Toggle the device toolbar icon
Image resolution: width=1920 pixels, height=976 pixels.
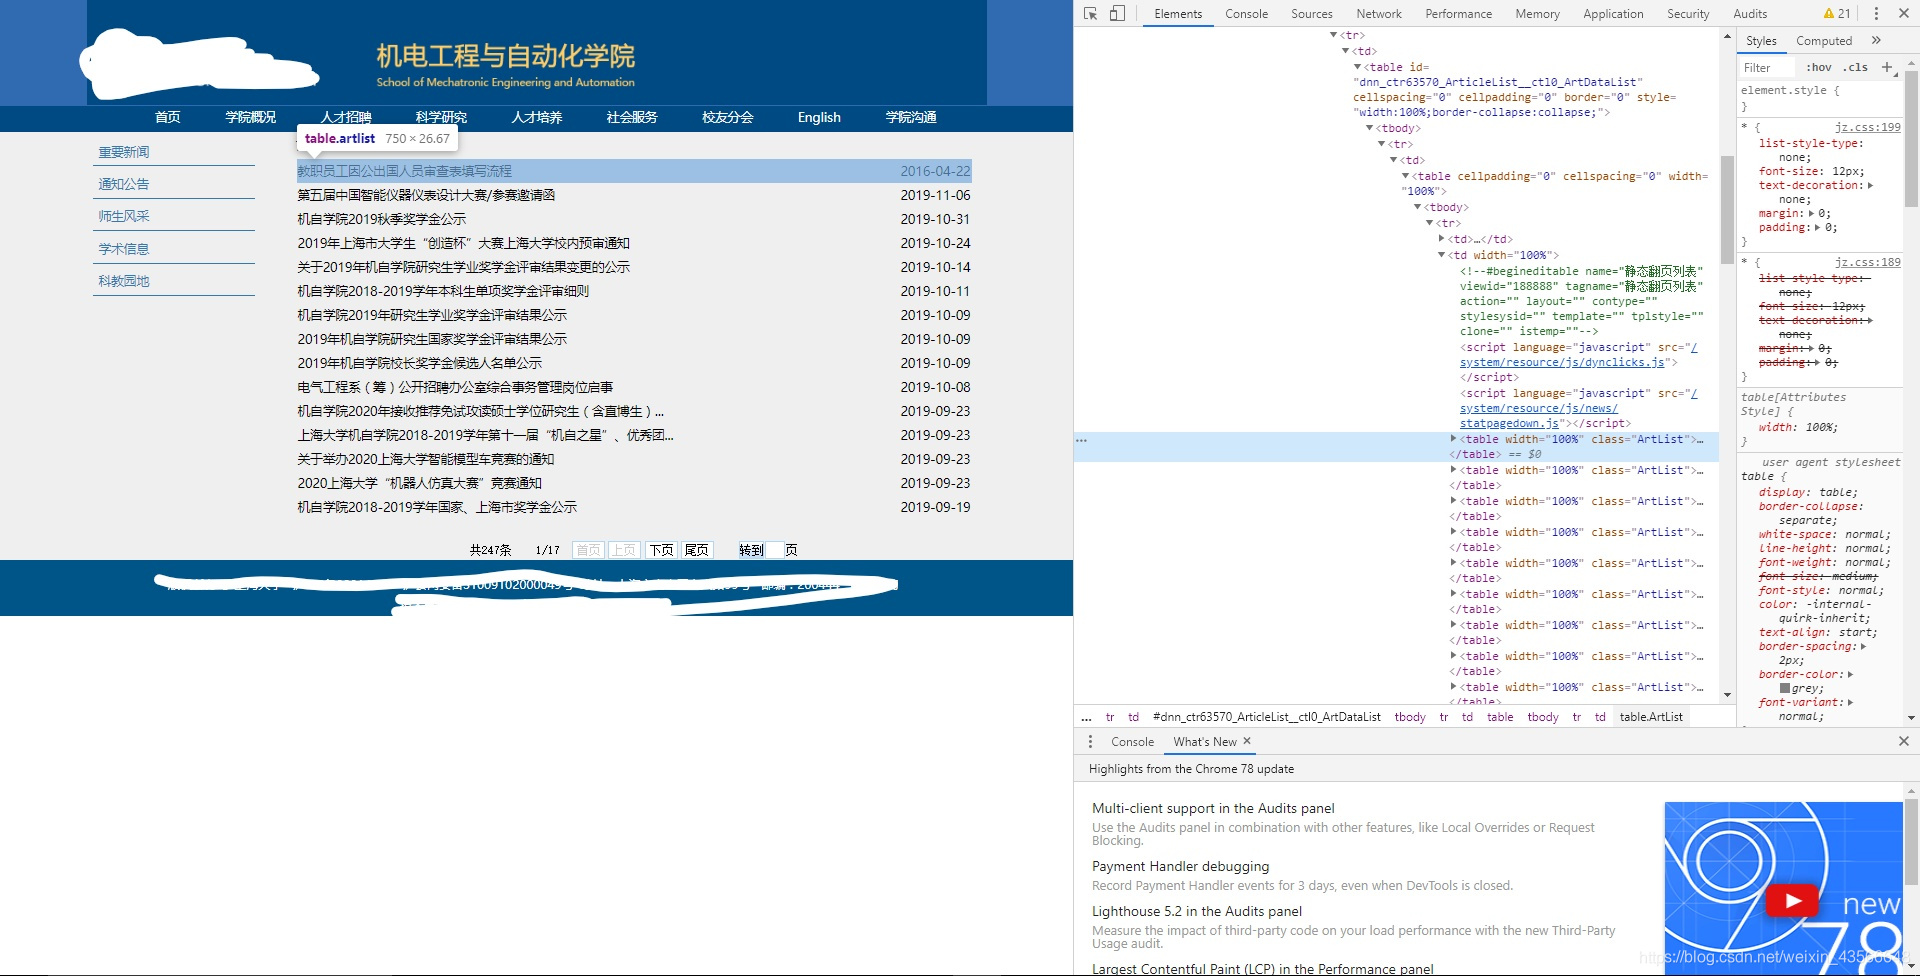click(1117, 13)
